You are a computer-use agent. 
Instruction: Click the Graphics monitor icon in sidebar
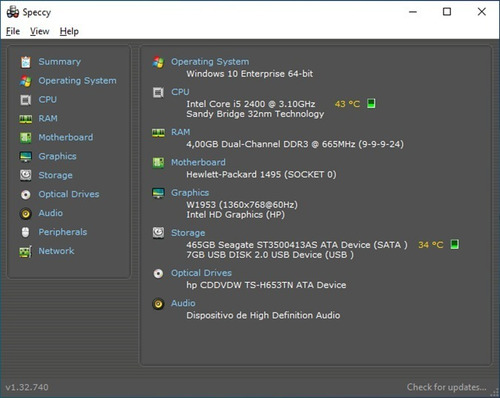point(26,157)
